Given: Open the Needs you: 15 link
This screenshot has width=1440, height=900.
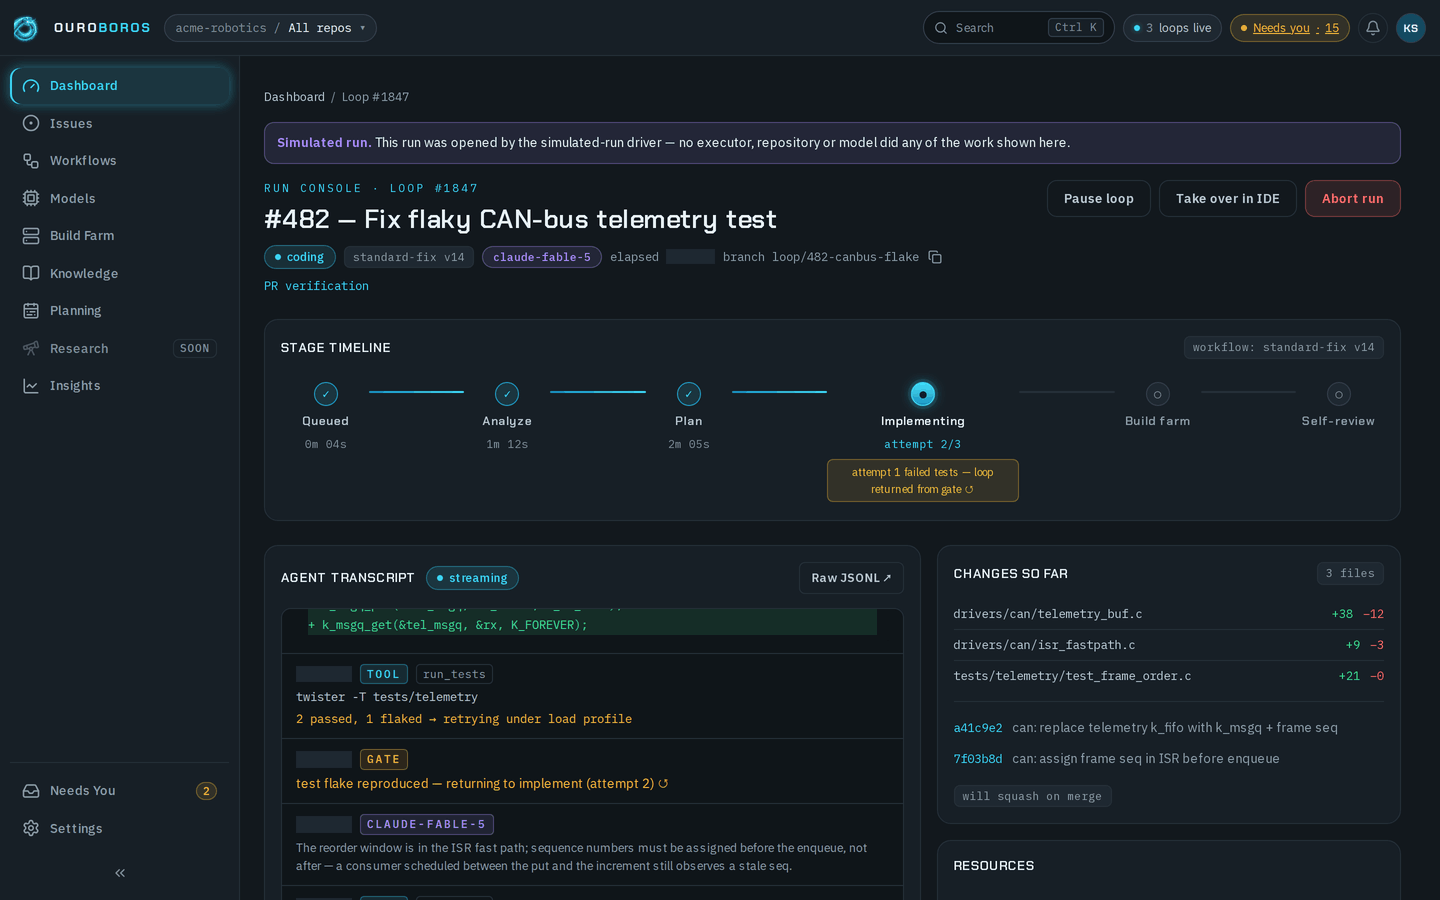Looking at the screenshot, I should (x=1289, y=28).
